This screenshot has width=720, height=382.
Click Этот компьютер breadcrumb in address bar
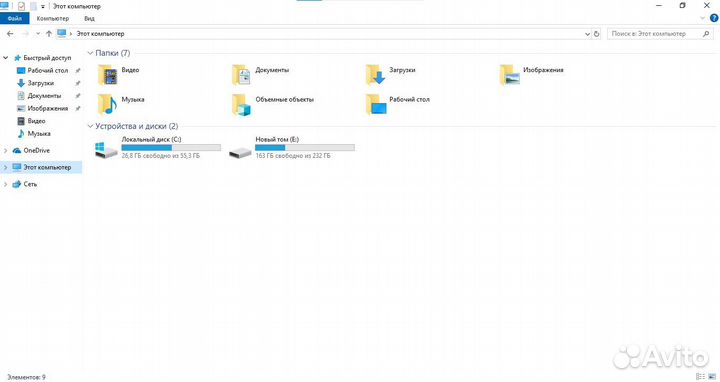coord(100,34)
